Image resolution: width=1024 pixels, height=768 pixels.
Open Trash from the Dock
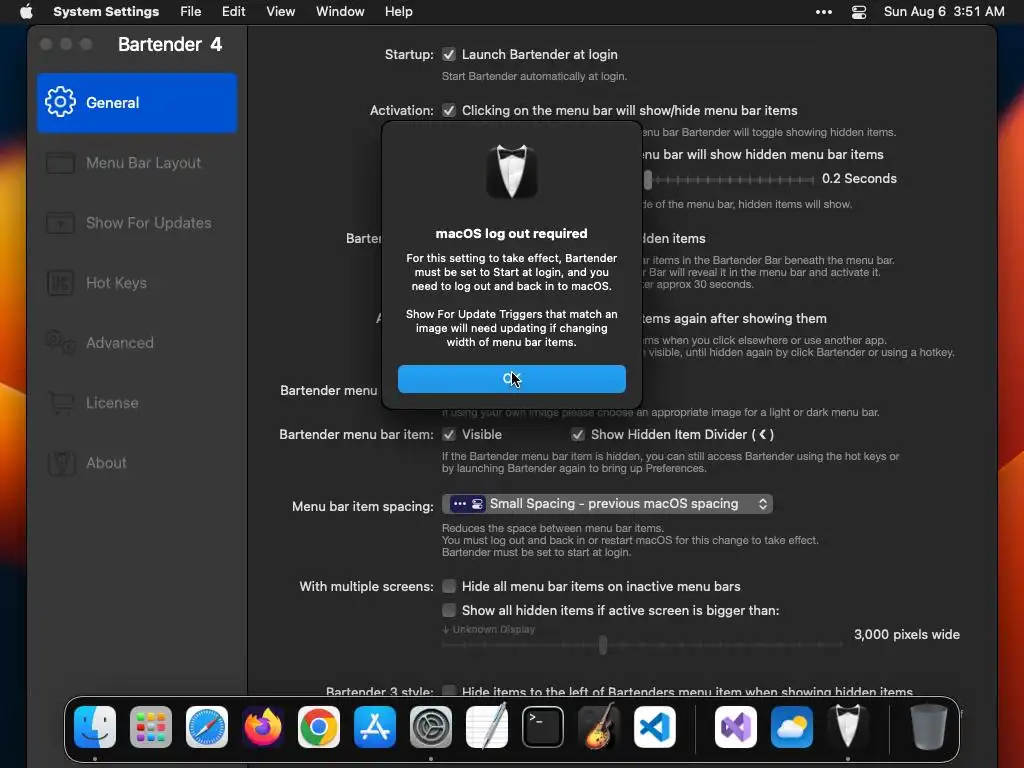click(x=929, y=727)
